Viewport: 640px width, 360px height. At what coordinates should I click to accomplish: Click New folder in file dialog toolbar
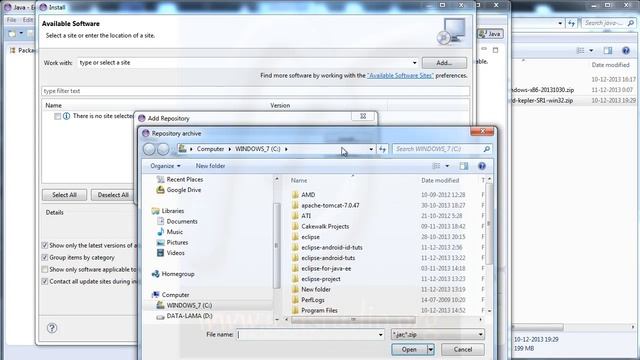click(210, 166)
